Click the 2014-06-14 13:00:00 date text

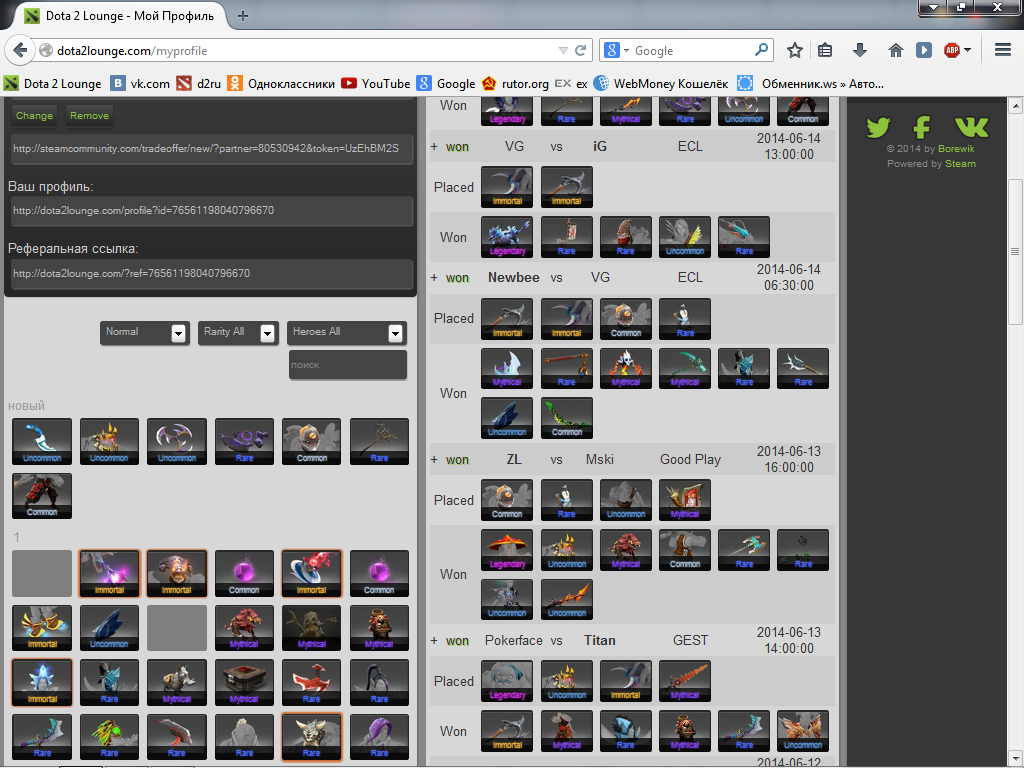789,147
